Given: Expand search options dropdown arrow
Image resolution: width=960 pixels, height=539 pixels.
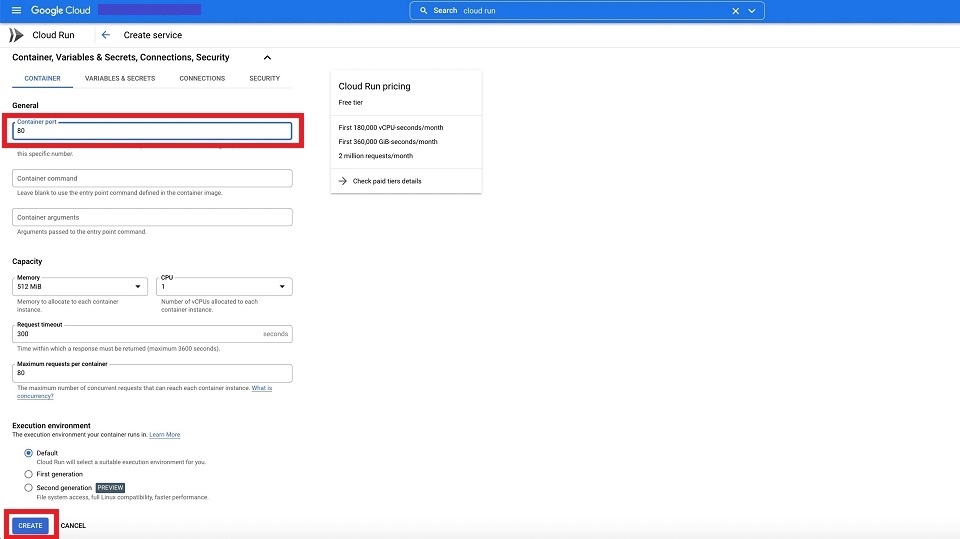Looking at the screenshot, I should coord(752,11).
